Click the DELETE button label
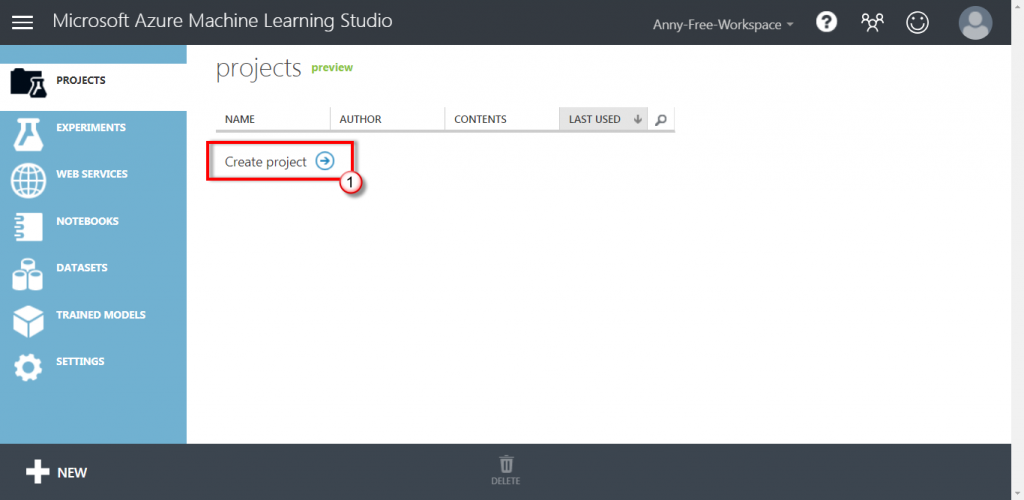 [x=506, y=481]
